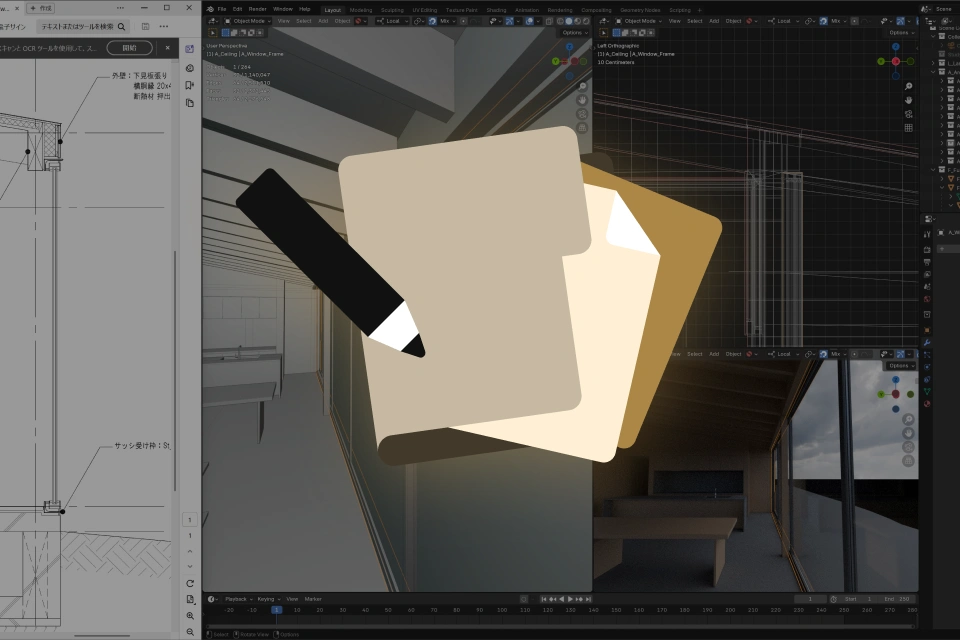Image resolution: width=960 pixels, height=640 pixels.
Task: Click the Blender logo icon in menu bar
Action: pos(210,9)
